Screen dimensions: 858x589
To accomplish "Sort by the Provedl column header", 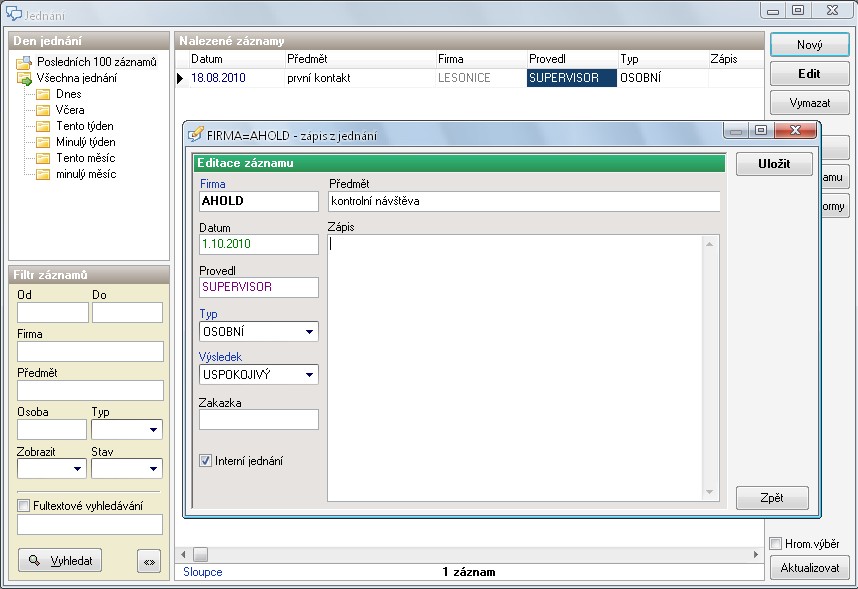I will click(x=571, y=59).
